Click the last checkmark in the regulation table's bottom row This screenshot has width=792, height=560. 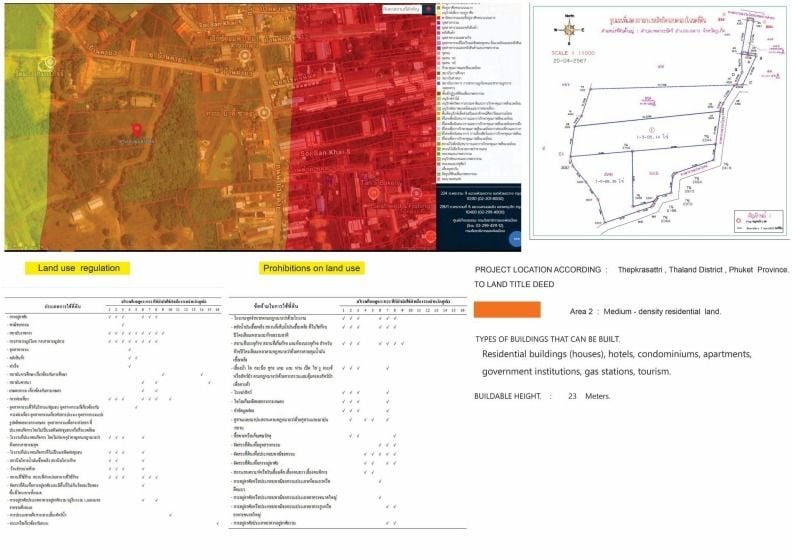(218, 523)
